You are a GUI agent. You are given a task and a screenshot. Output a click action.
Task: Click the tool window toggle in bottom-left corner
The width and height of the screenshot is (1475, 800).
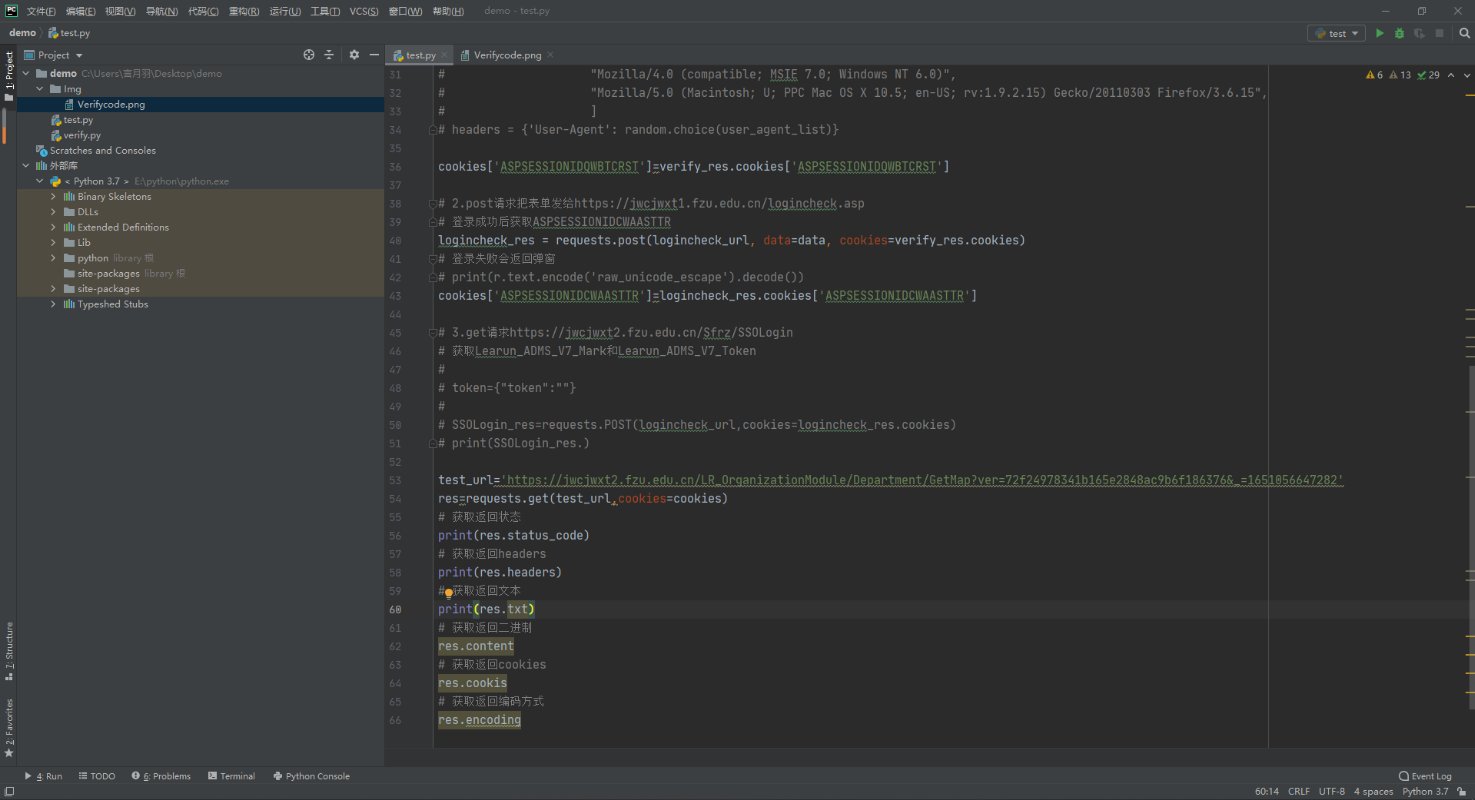tap(9, 792)
